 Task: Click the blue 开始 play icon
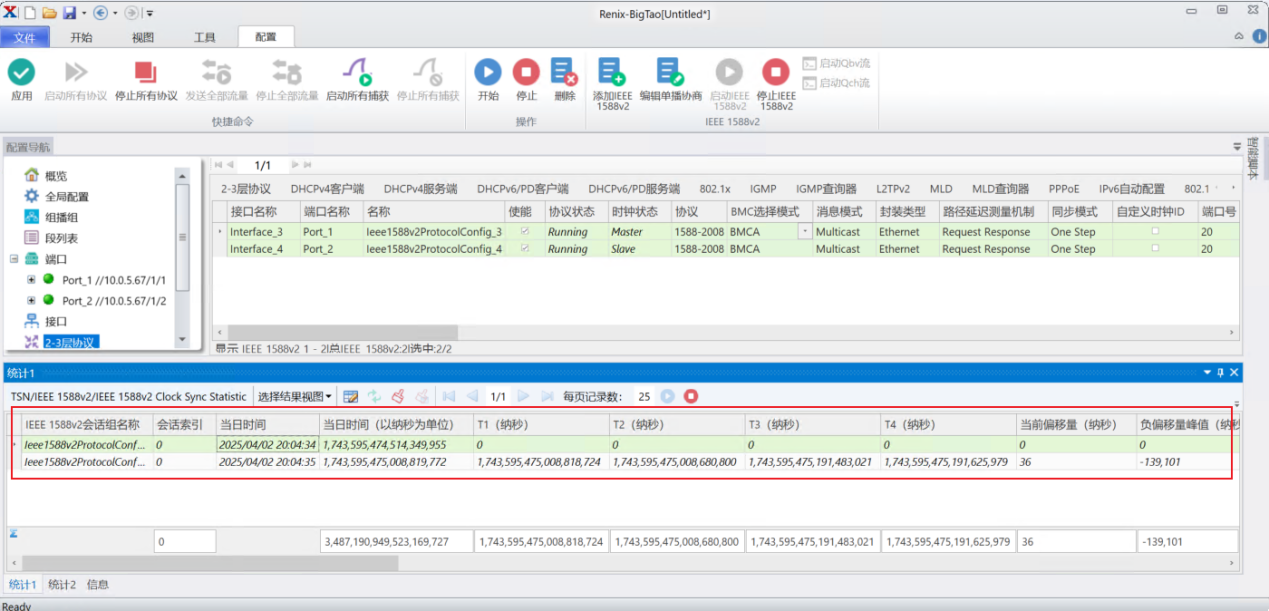click(488, 71)
